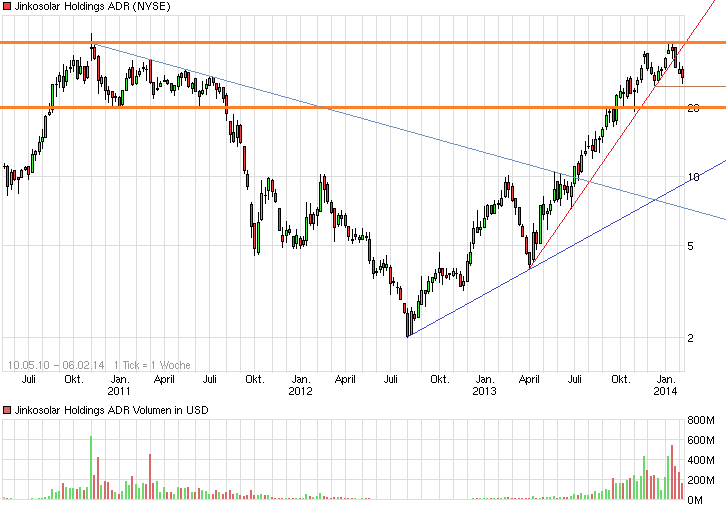This screenshot has width=726, height=508.
Task: Click the dark-blue ascending trendline
Action: pos(565,248)
